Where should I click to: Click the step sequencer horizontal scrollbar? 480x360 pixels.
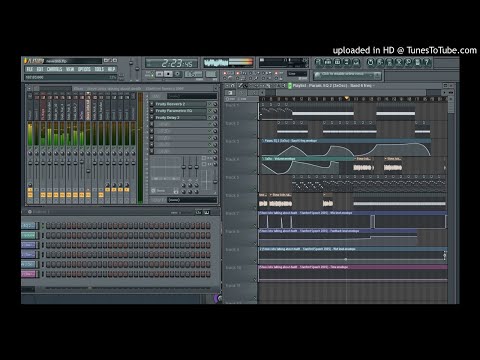pyautogui.click(x=128, y=288)
